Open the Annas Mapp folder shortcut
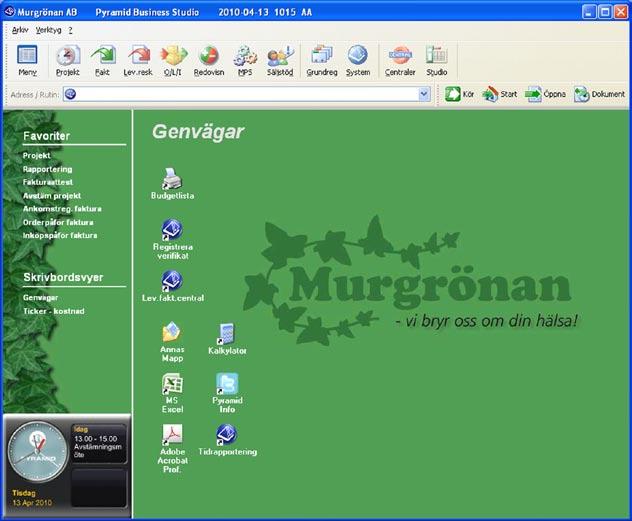The image size is (632, 521). coord(172,342)
